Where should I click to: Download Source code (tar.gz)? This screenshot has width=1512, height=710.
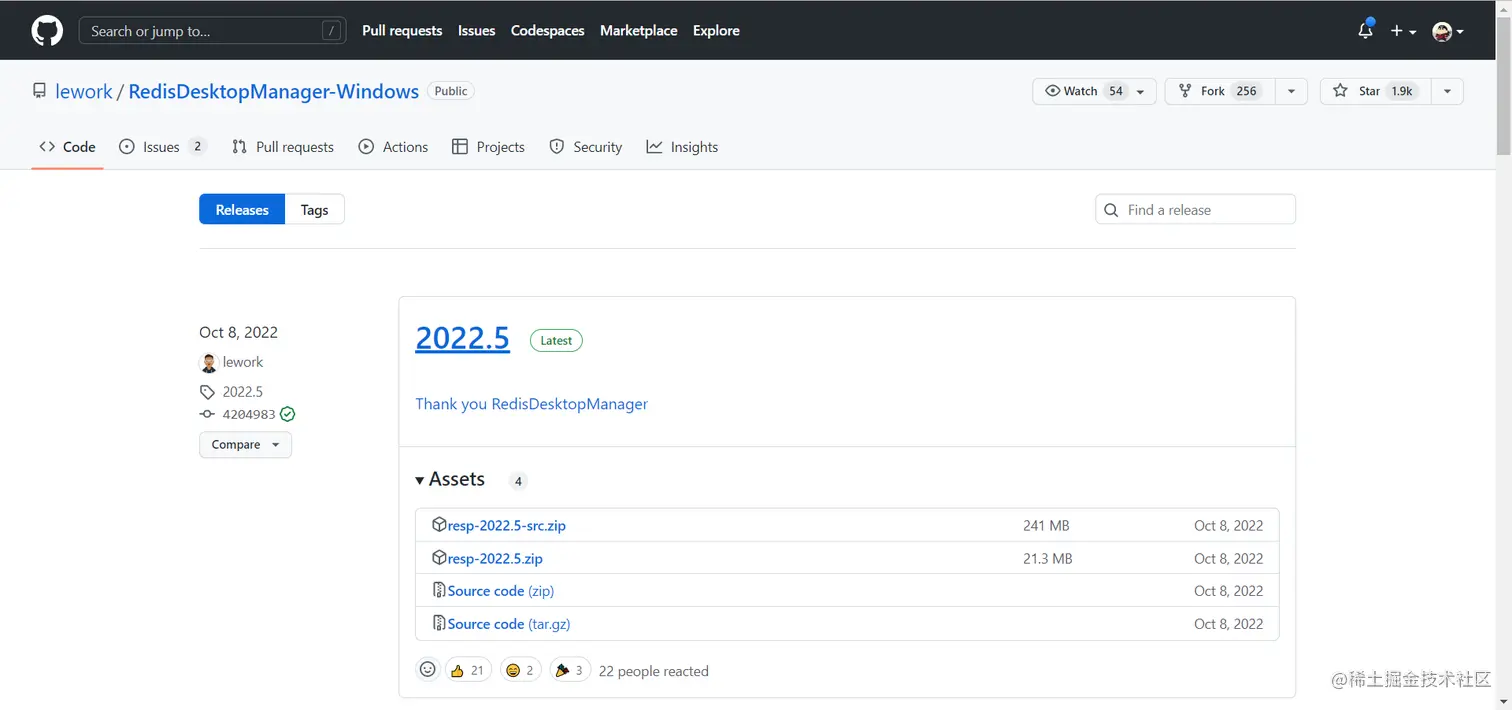pyautogui.click(x=509, y=624)
